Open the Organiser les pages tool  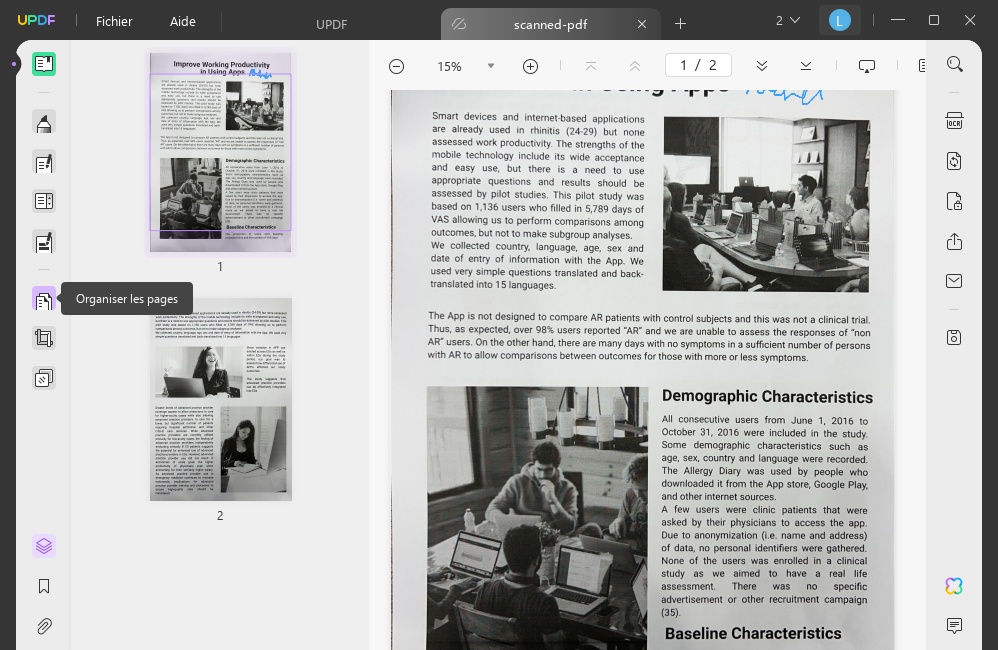coord(44,298)
